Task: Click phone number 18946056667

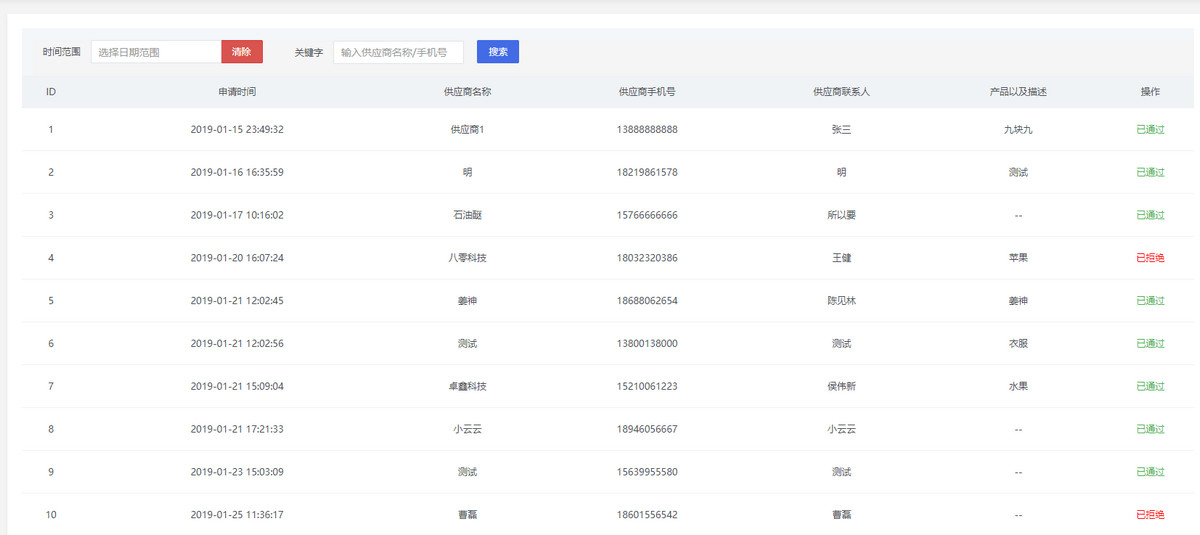Action: pyautogui.click(x=647, y=430)
